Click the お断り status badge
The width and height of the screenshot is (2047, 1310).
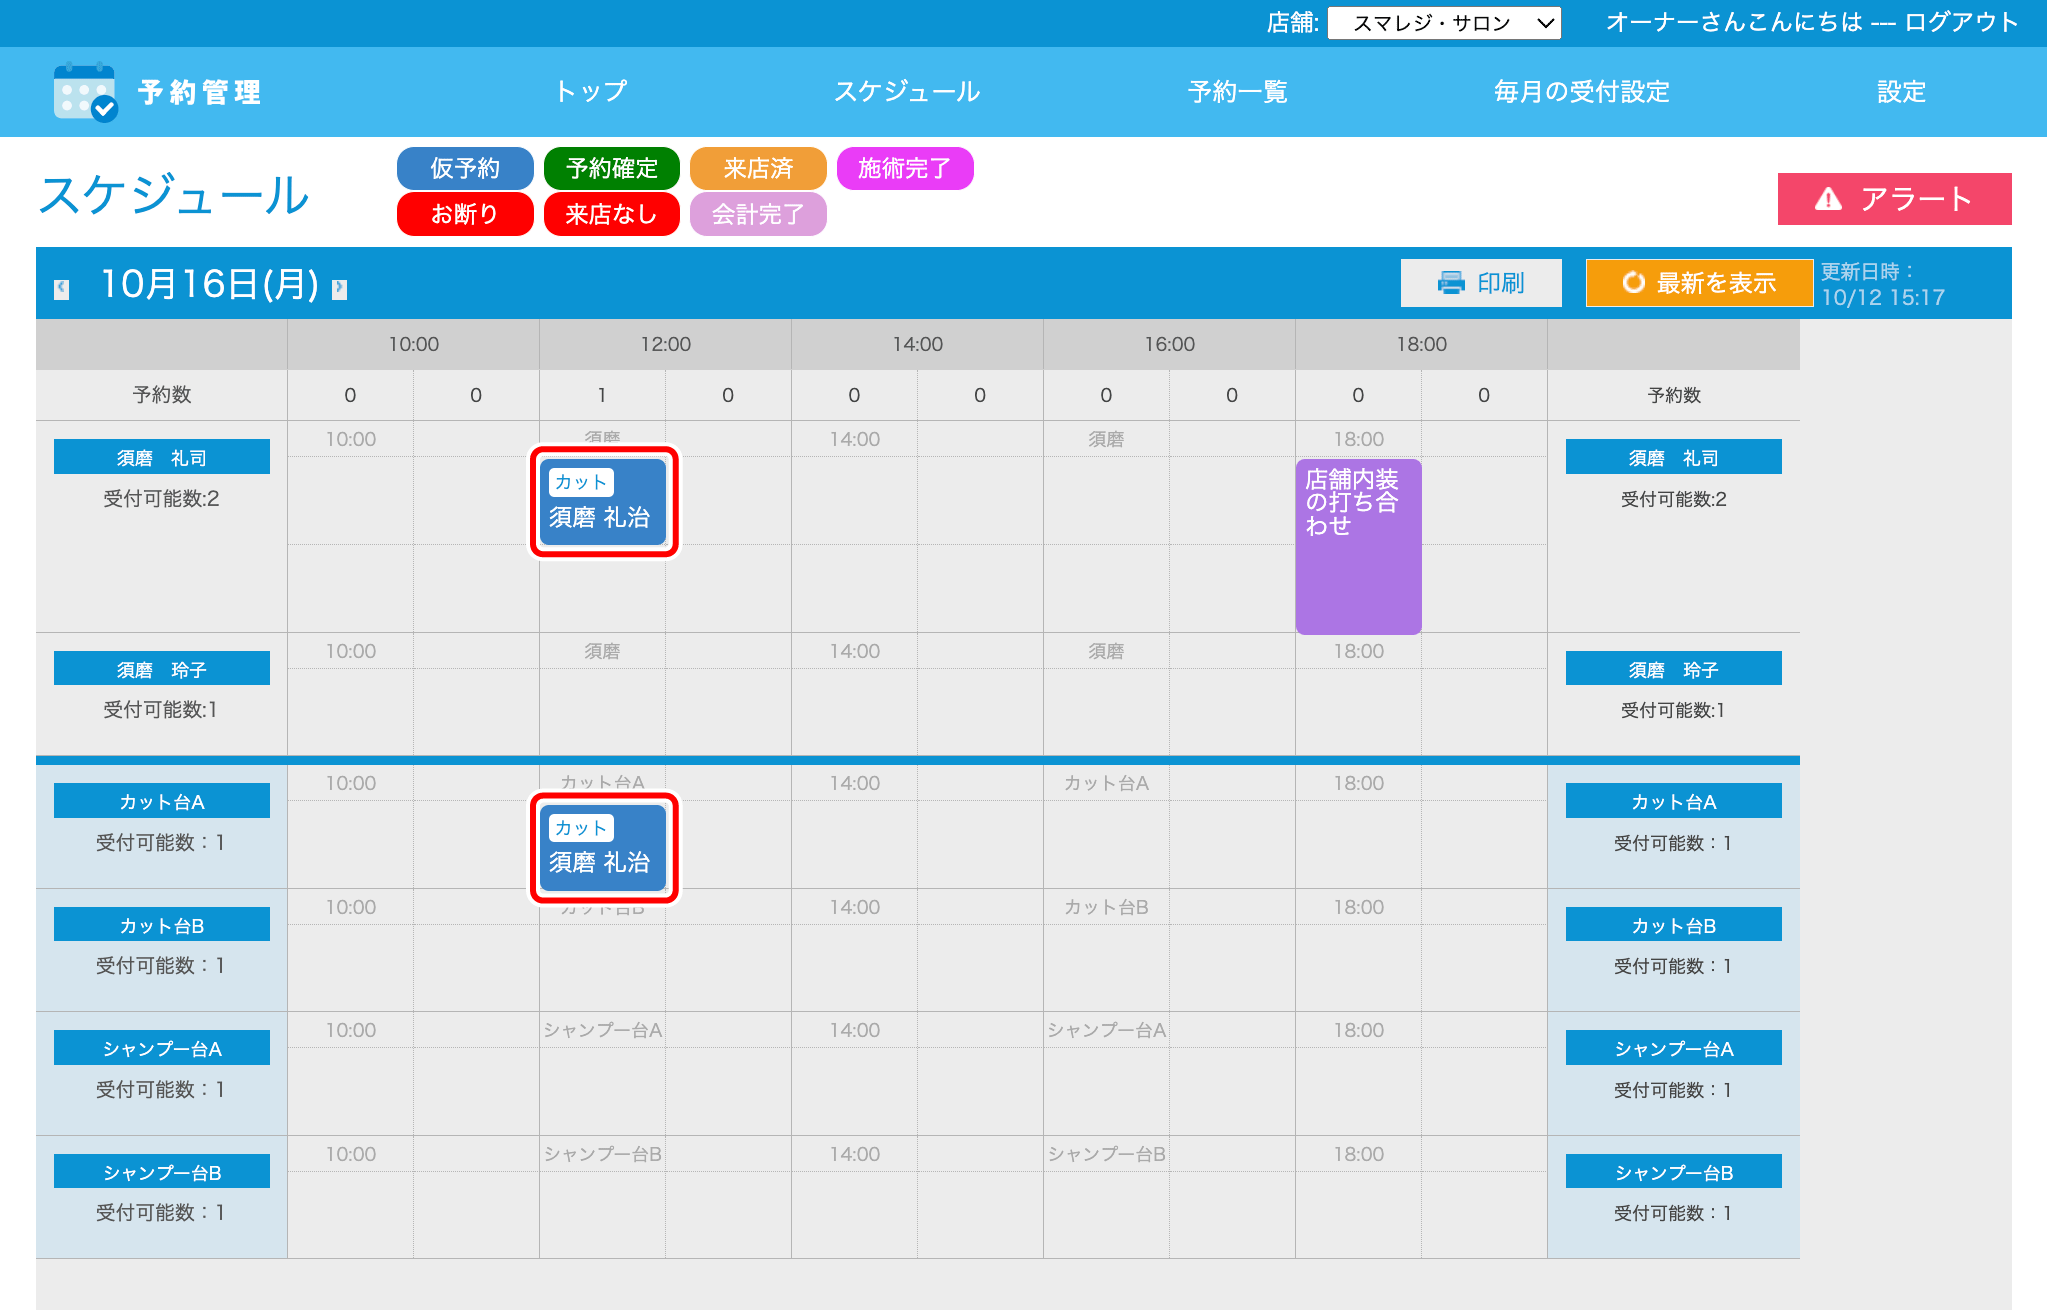pyautogui.click(x=465, y=214)
